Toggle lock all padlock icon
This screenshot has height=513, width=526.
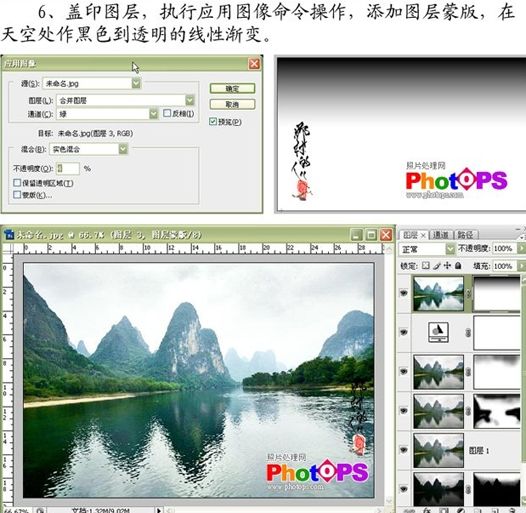pyautogui.click(x=458, y=266)
